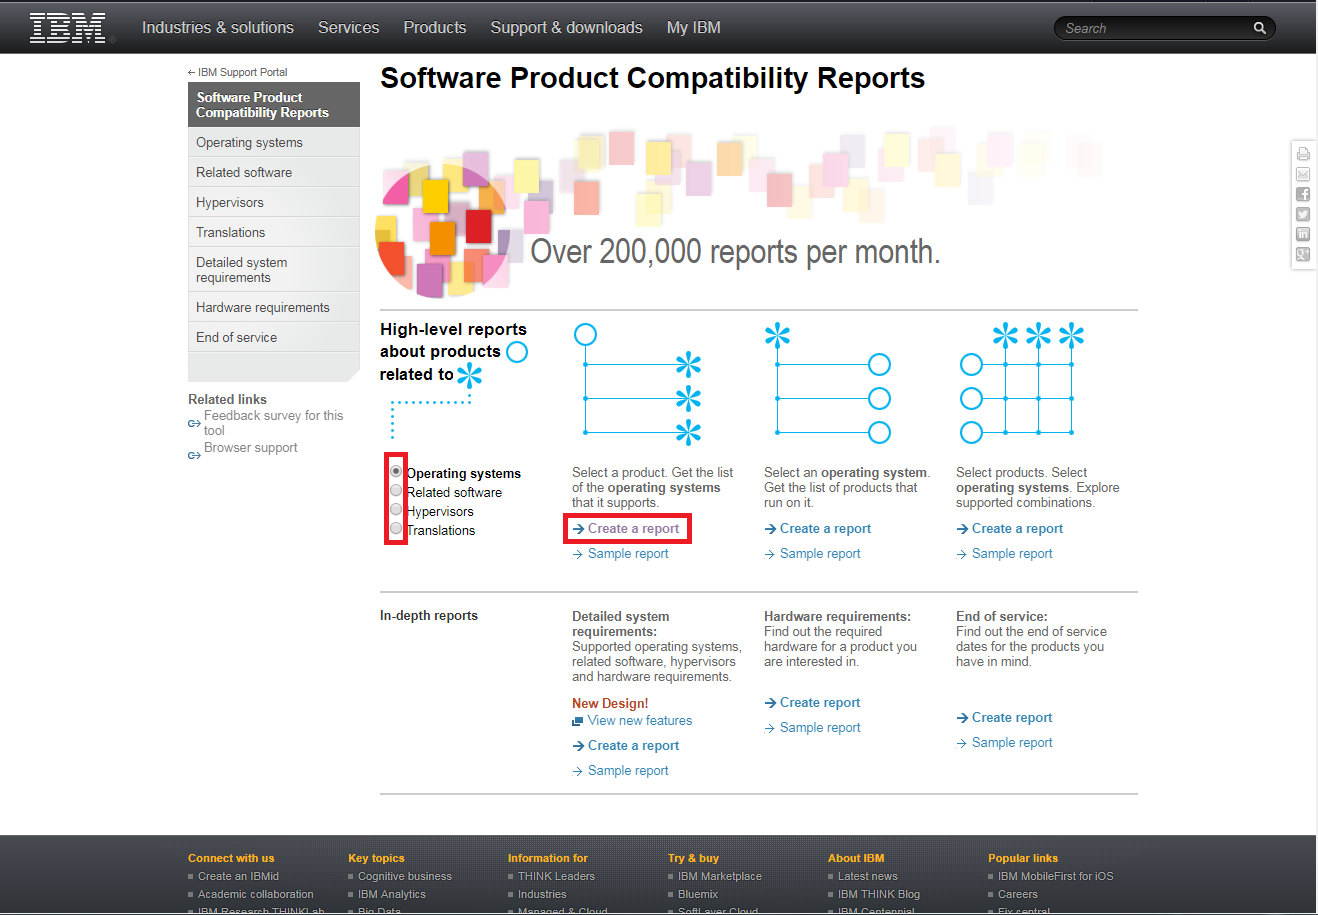Open Translations in the sidebar

[274, 232]
